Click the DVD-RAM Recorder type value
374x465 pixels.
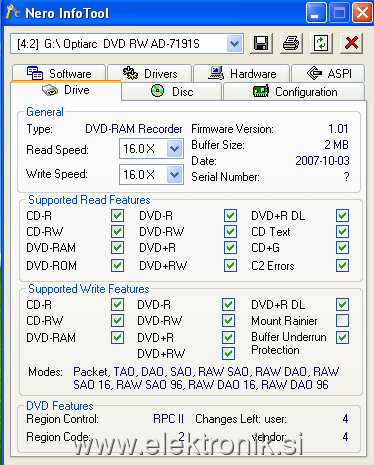(x=134, y=129)
